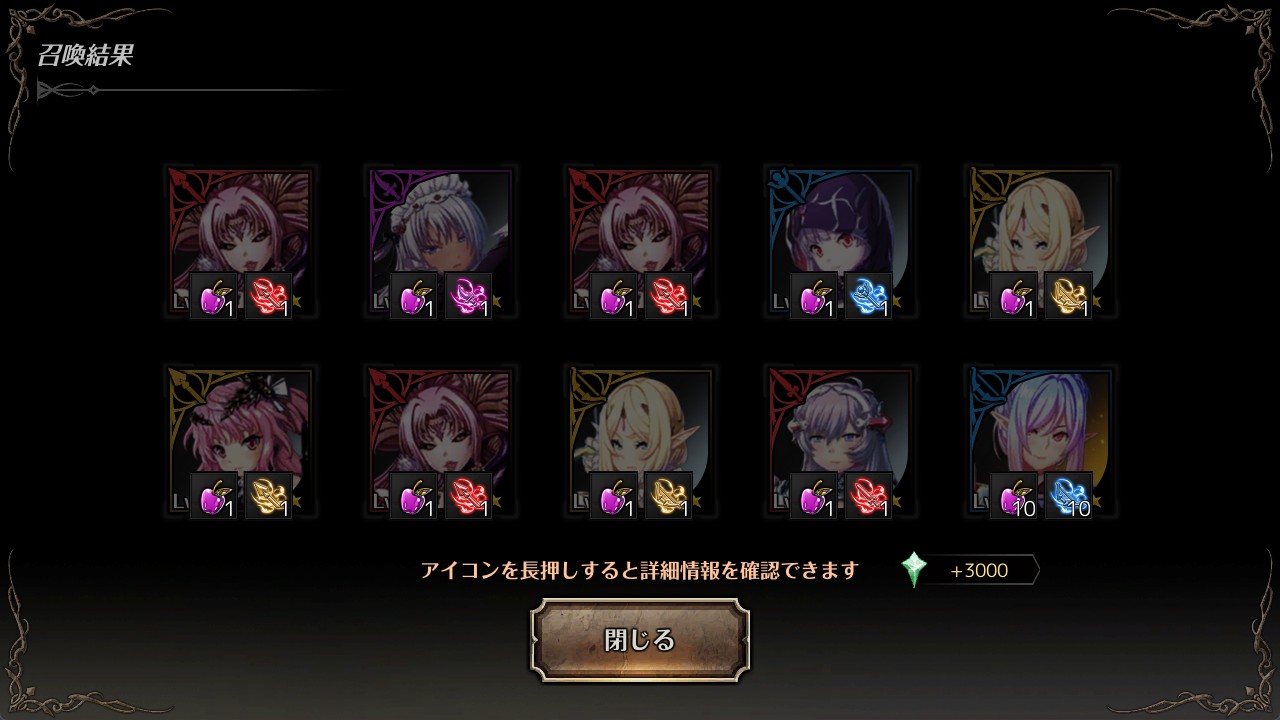
Task: Select the first pink-haired card in top row
Action: pos(240,241)
